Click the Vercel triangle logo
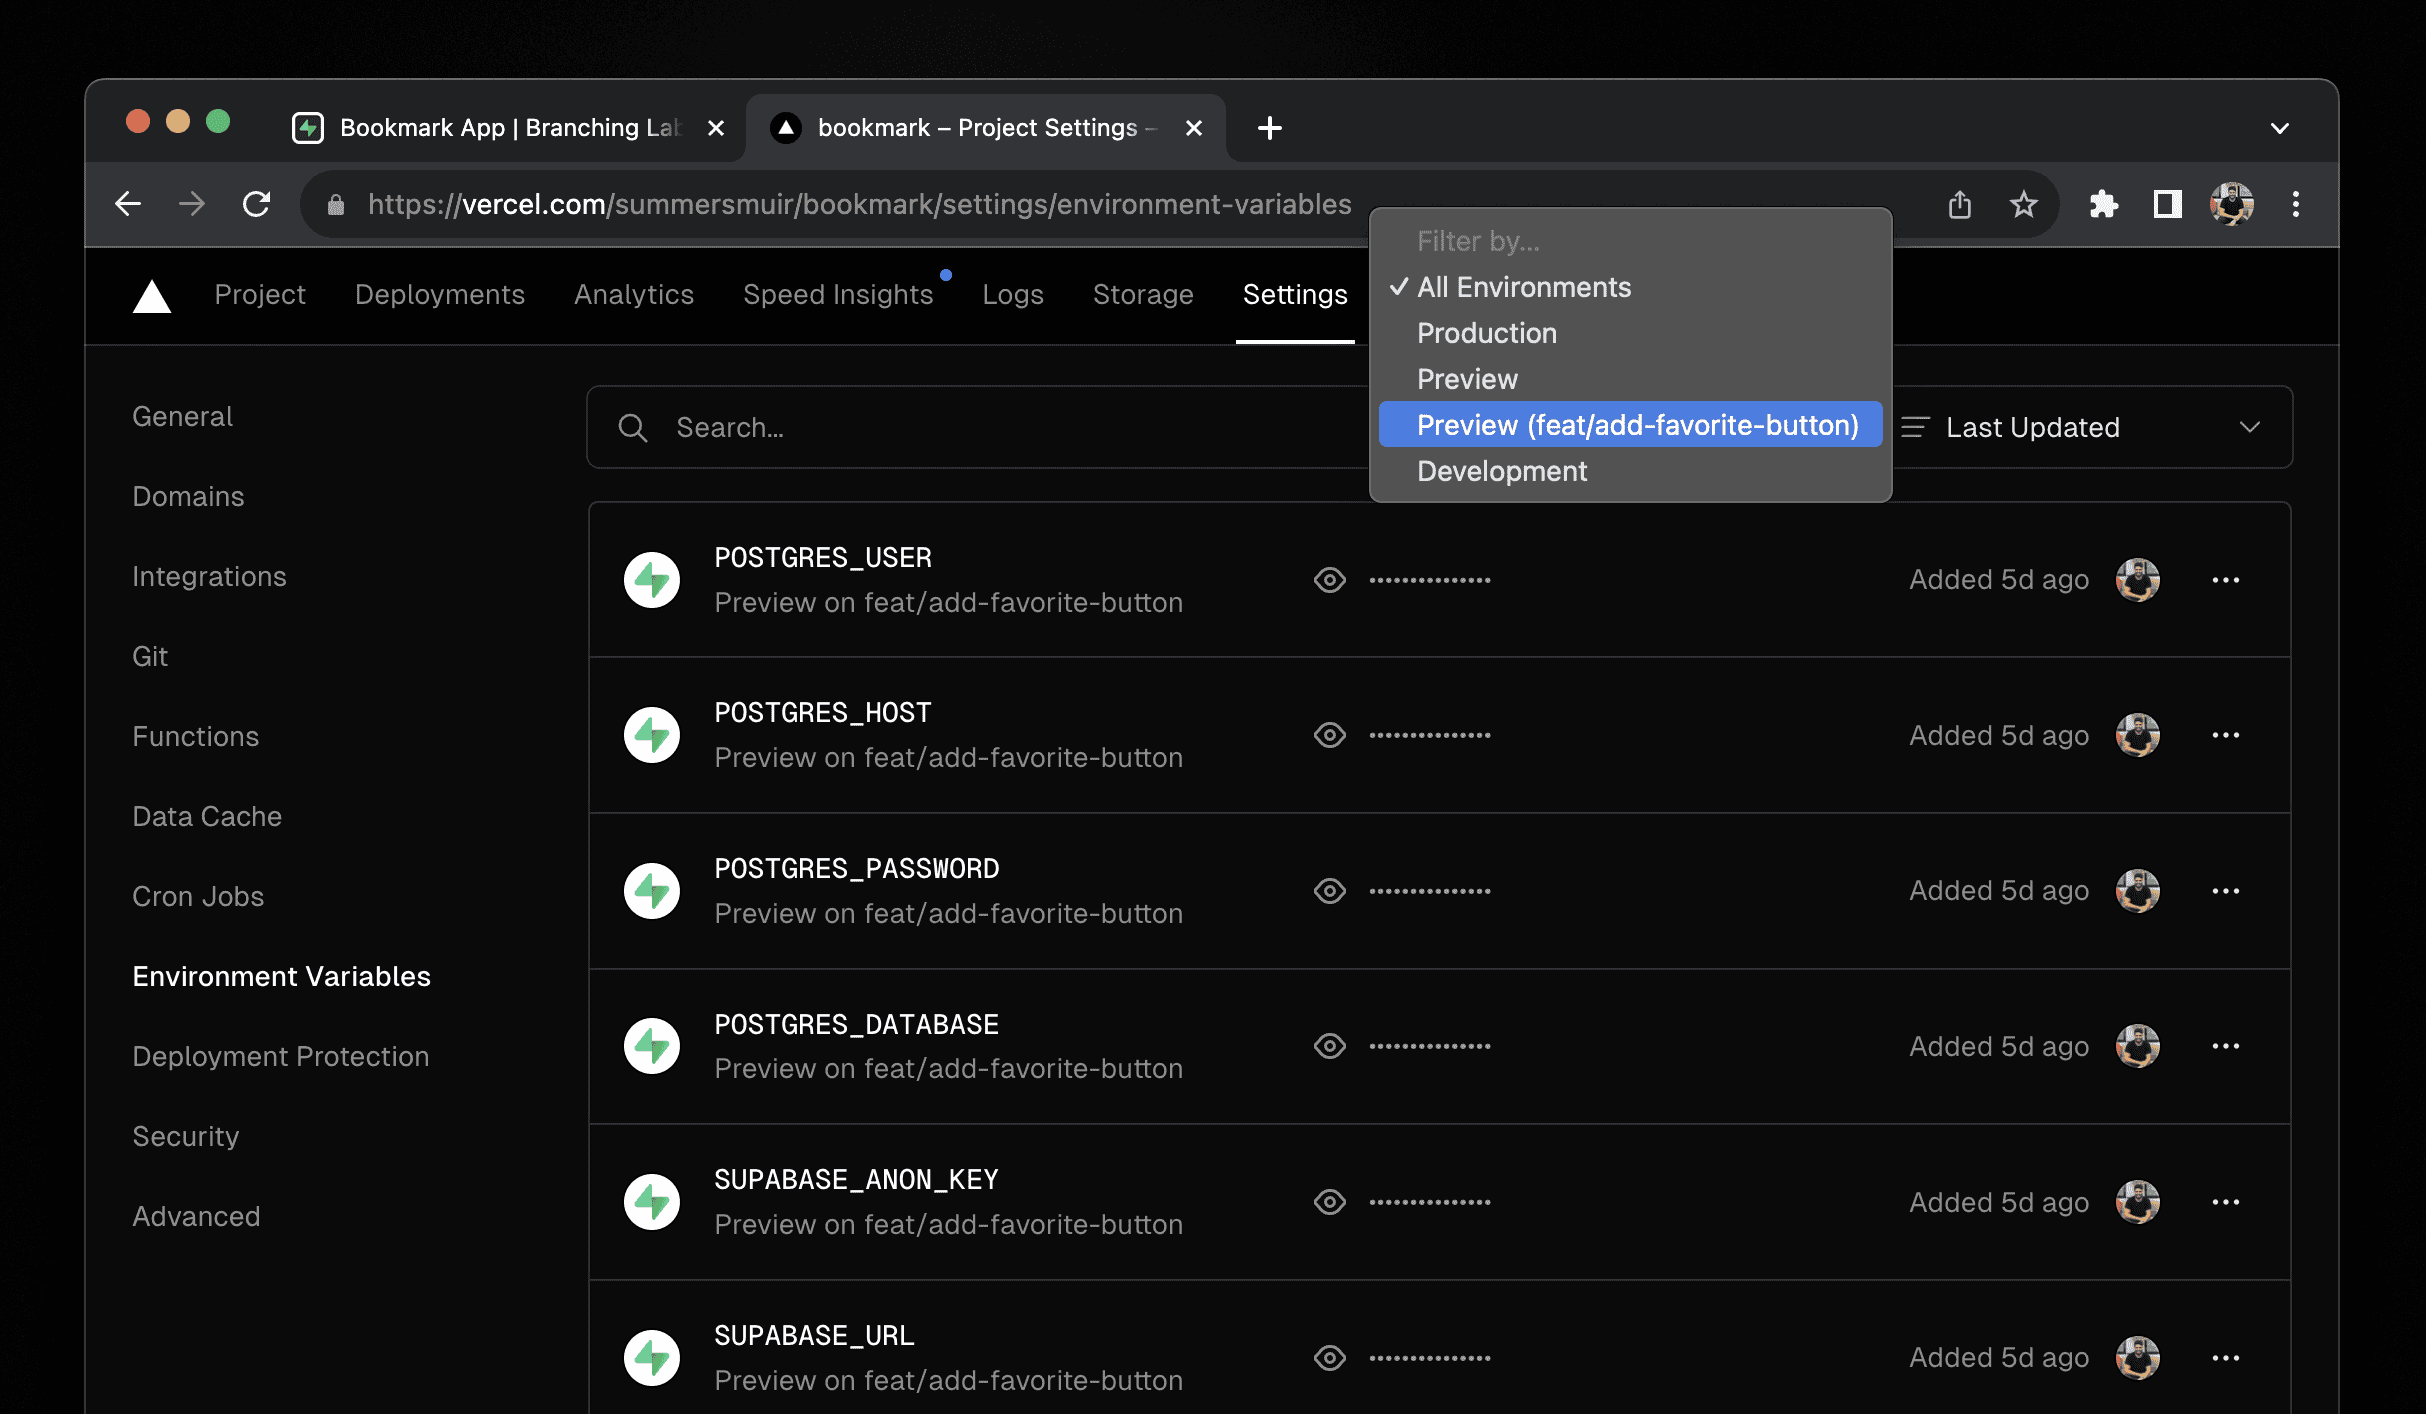This screenshot has height=1414, width=2426. point(151,295)
